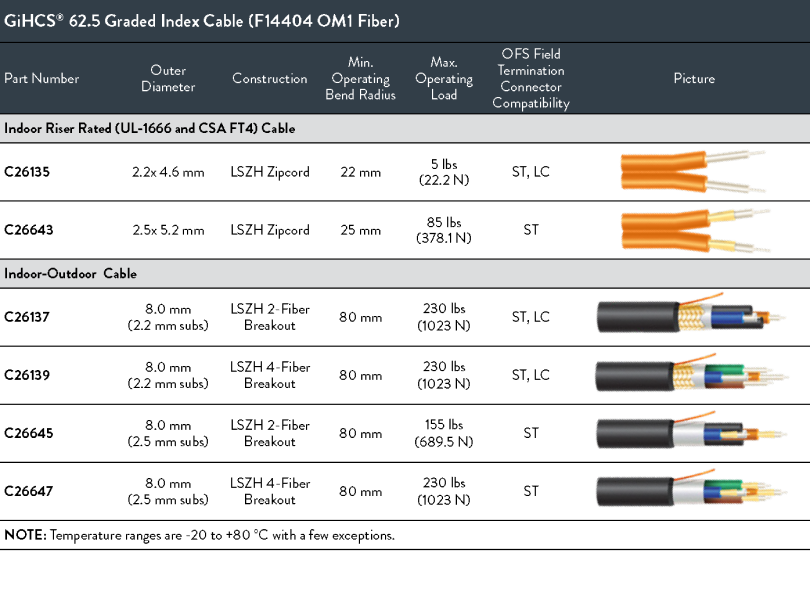Click the Indoor-Outdoor Cable section heading

70,274
